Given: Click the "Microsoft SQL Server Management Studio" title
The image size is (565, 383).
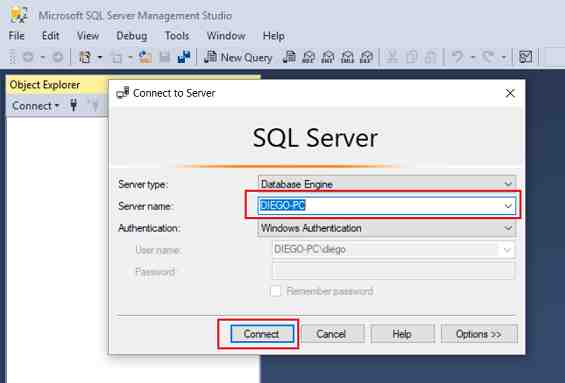Looking at the screenshot, I should [x=135, y=15].
